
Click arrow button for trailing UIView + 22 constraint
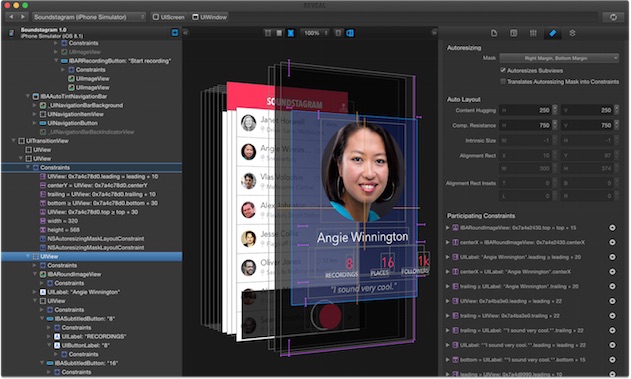point(612,315)
